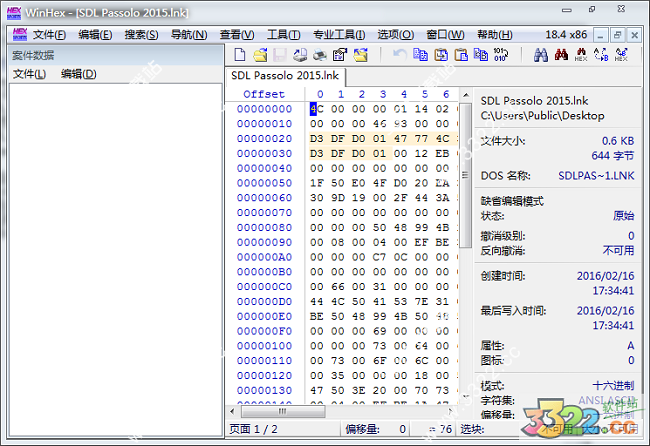Click offset row 000000D0
The image size is (650, 446).
point(264,301)
